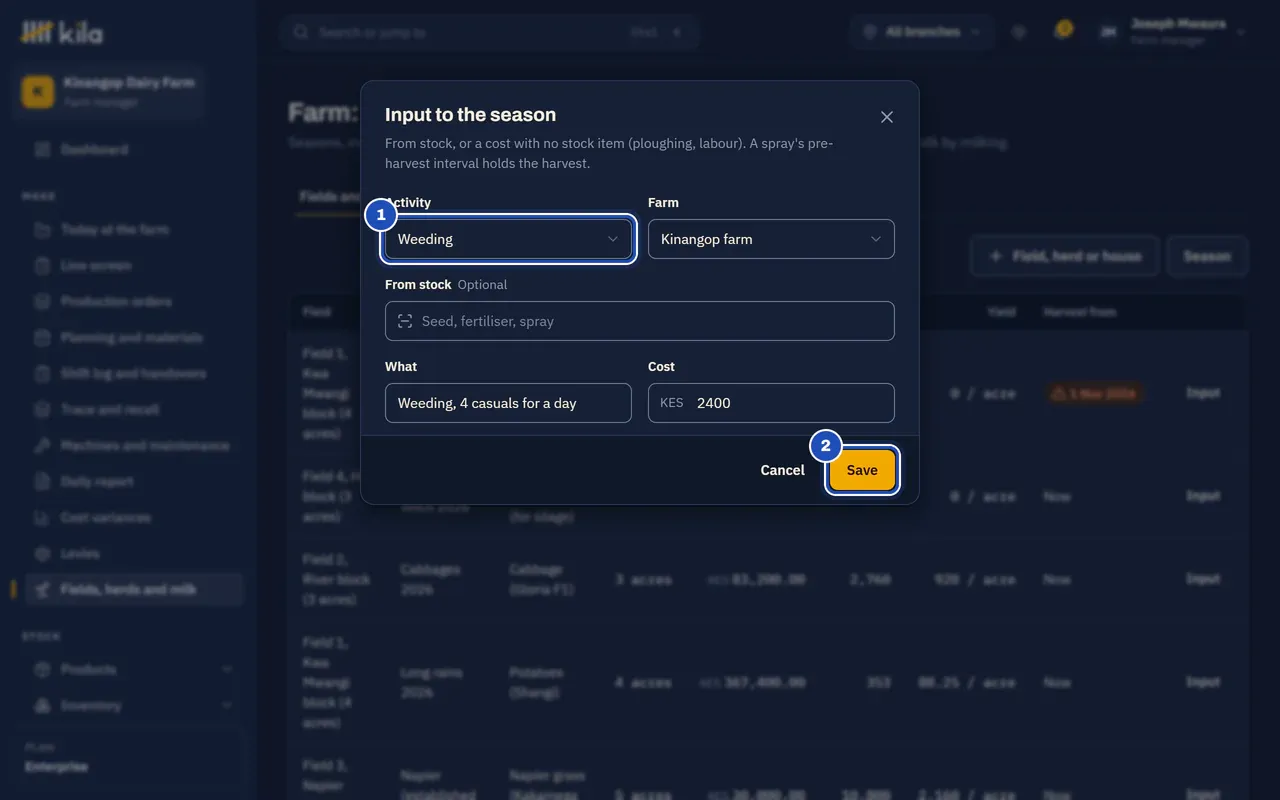This screenshot has height=800, width=1280.
Task: Click the Kila logo in the sidebar
Action: [62, 33]
